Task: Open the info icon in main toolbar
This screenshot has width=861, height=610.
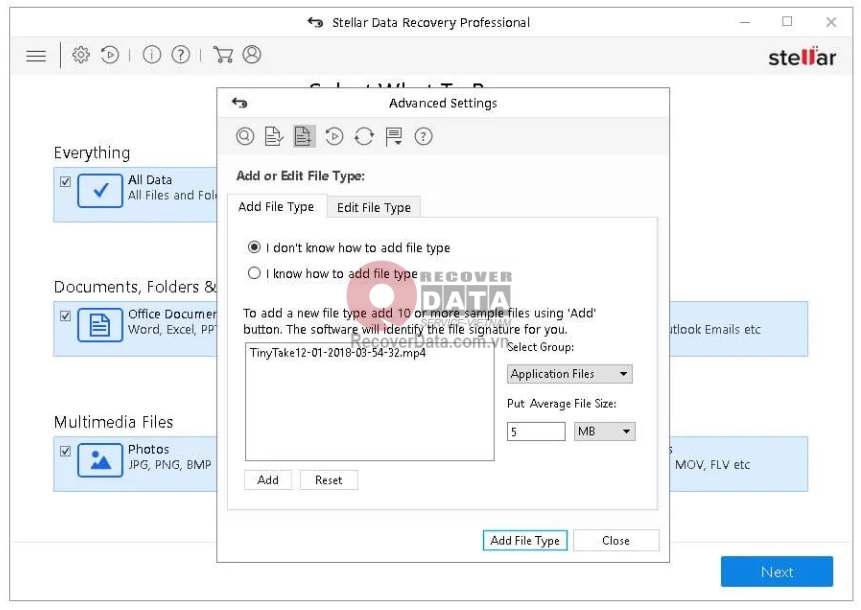Action: 152,54
